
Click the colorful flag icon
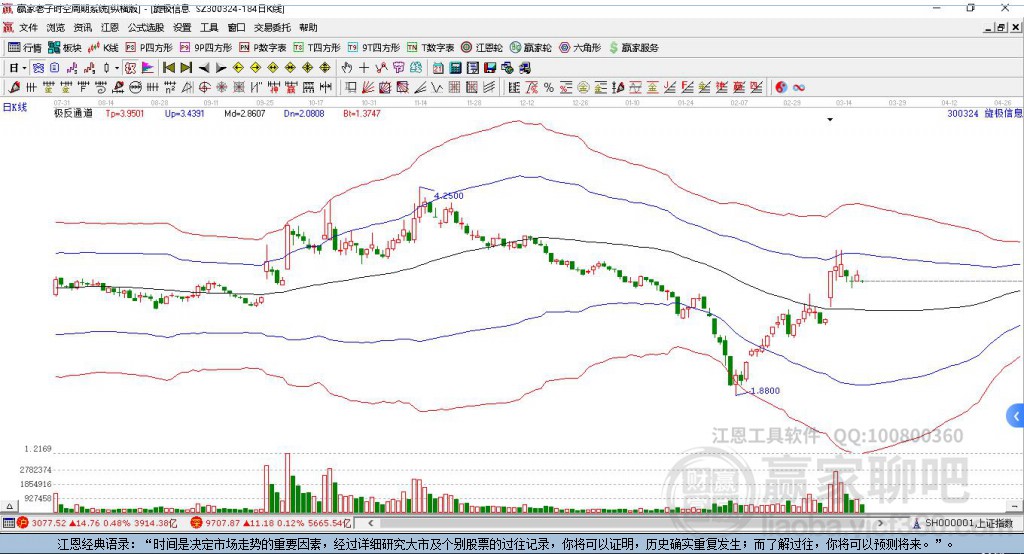(150, 68)
